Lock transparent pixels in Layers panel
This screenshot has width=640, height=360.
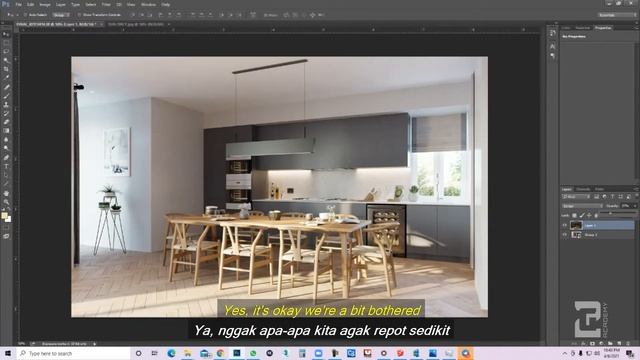[574, 215]
